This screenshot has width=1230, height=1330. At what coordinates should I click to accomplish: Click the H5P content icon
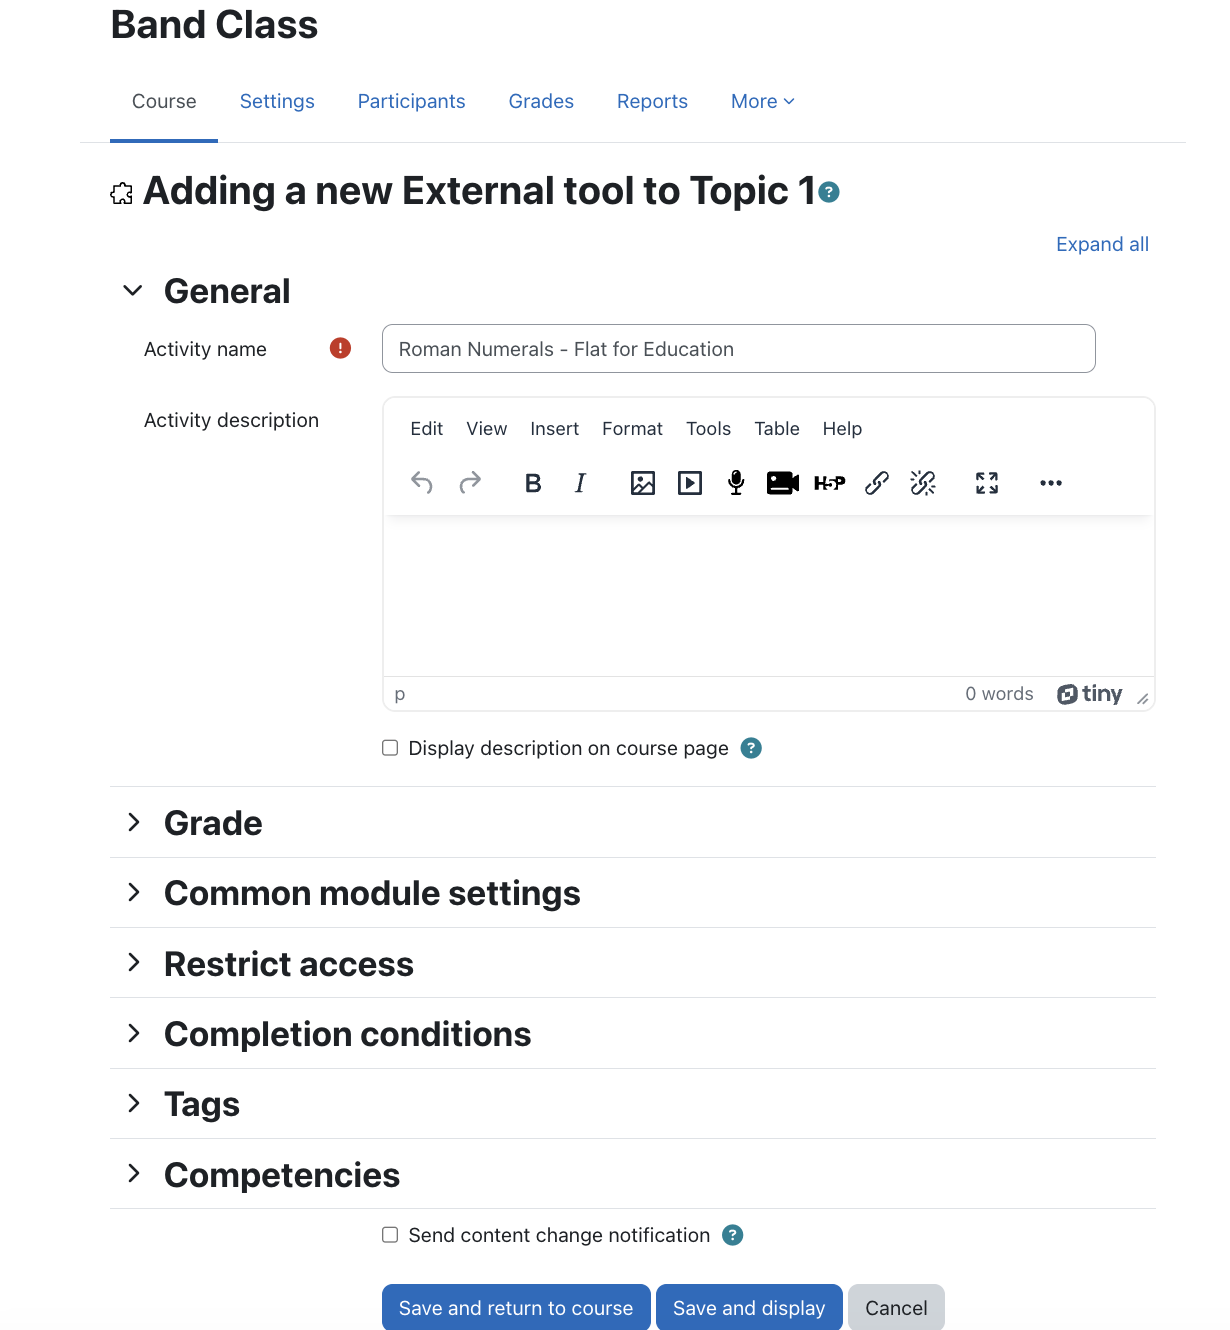[829, 483]
